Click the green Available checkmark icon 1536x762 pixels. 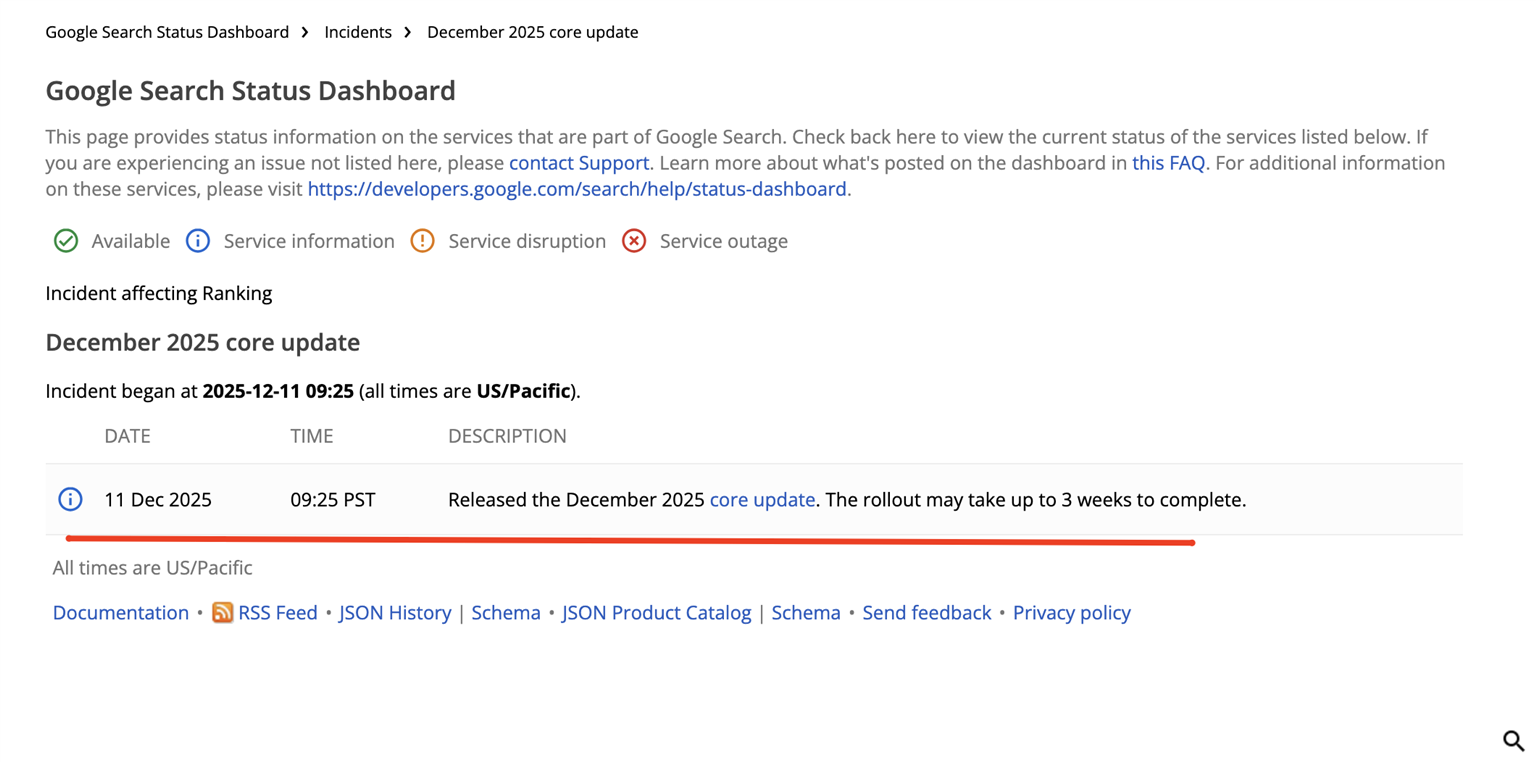pyautogui.click(x=66, y=241)
